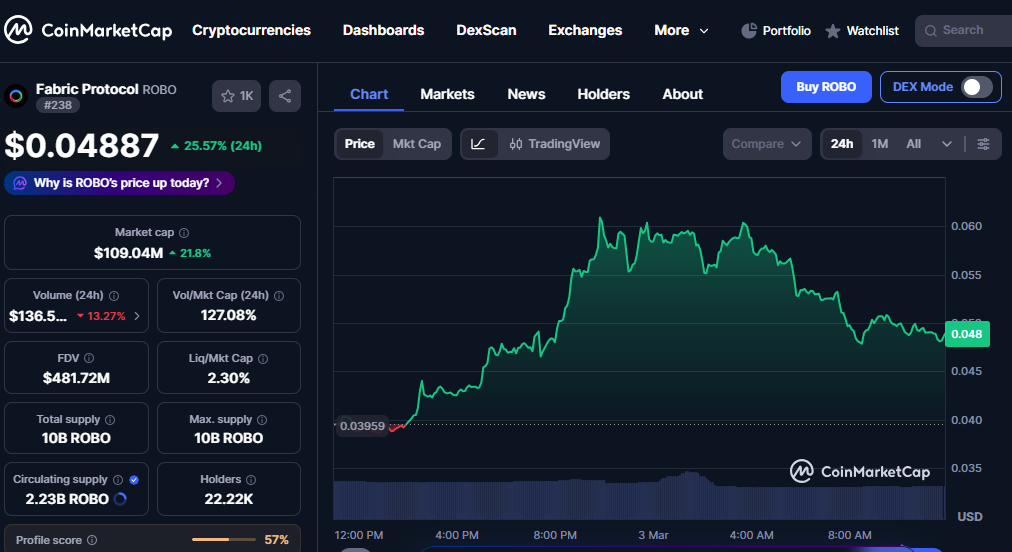Image resolution: width=1012 pixels, height=552 pixels.
Task: Click the #238 rank badge
Action: pos(57,105)
